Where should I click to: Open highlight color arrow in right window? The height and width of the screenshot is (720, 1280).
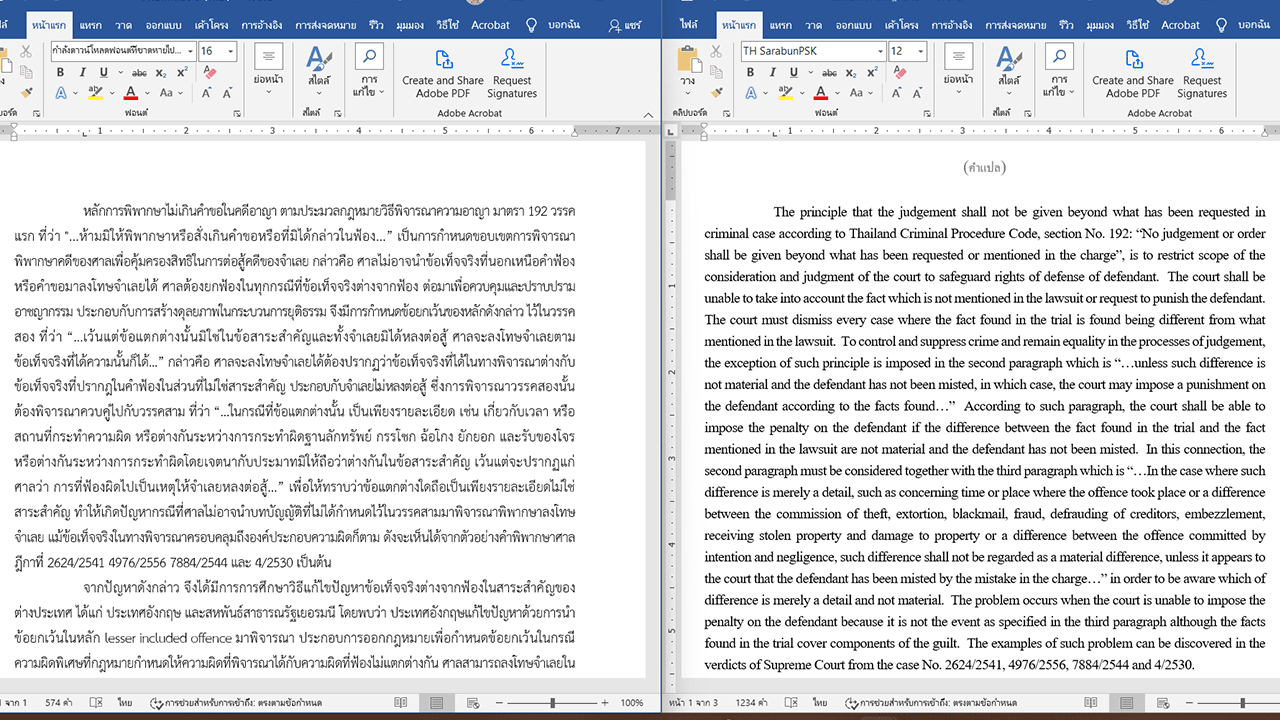point(800,93)
